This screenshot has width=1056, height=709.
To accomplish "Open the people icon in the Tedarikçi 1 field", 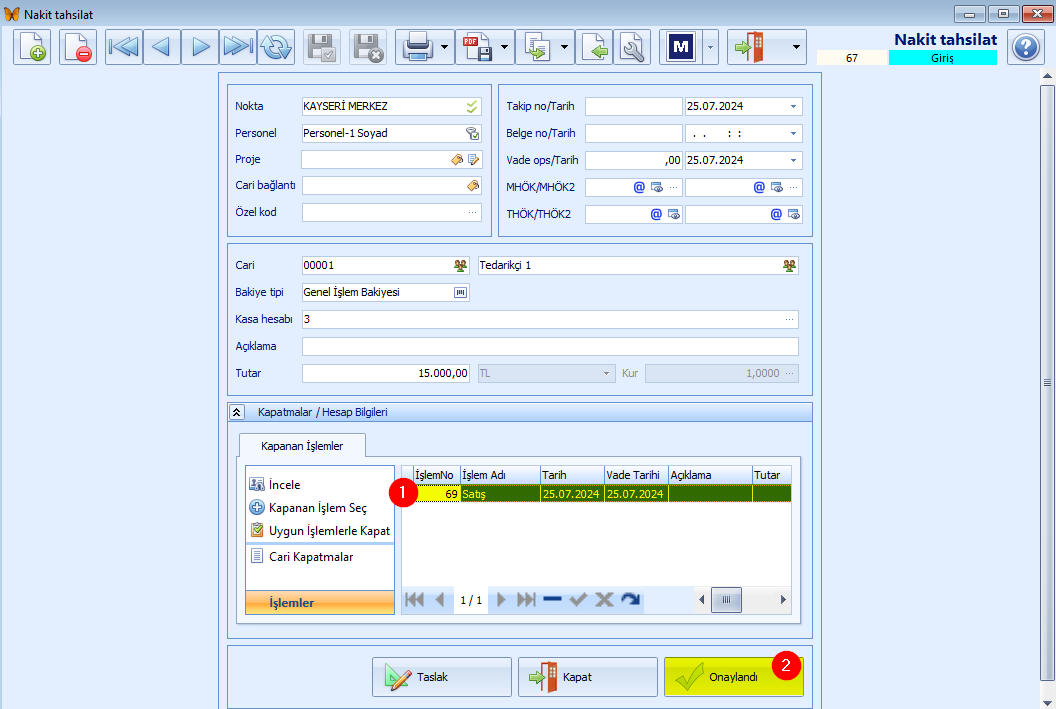I will 789,266.
